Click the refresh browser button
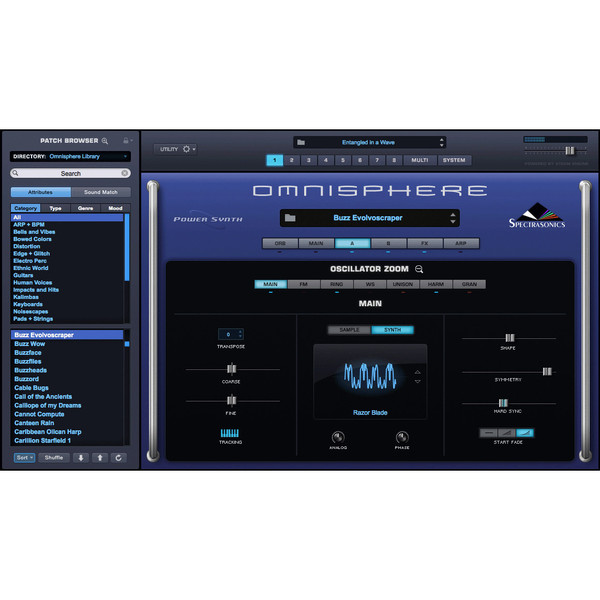 point(119,458)
